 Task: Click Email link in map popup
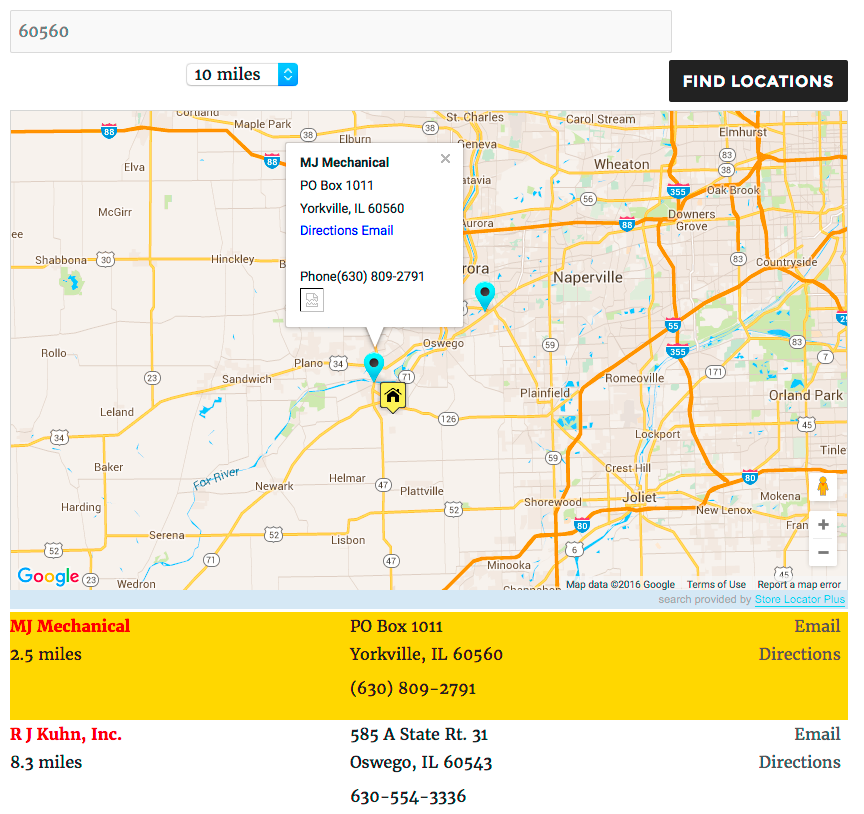[377, 230]
